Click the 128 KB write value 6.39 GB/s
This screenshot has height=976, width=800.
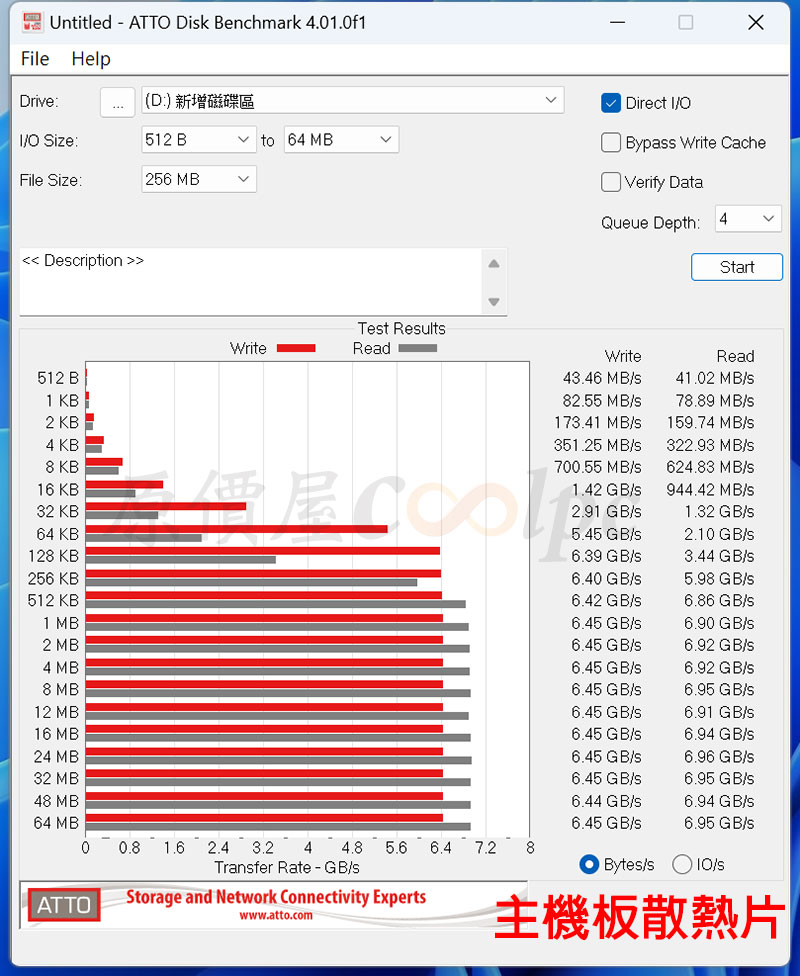pyautogui.click(x=606, y=556)
